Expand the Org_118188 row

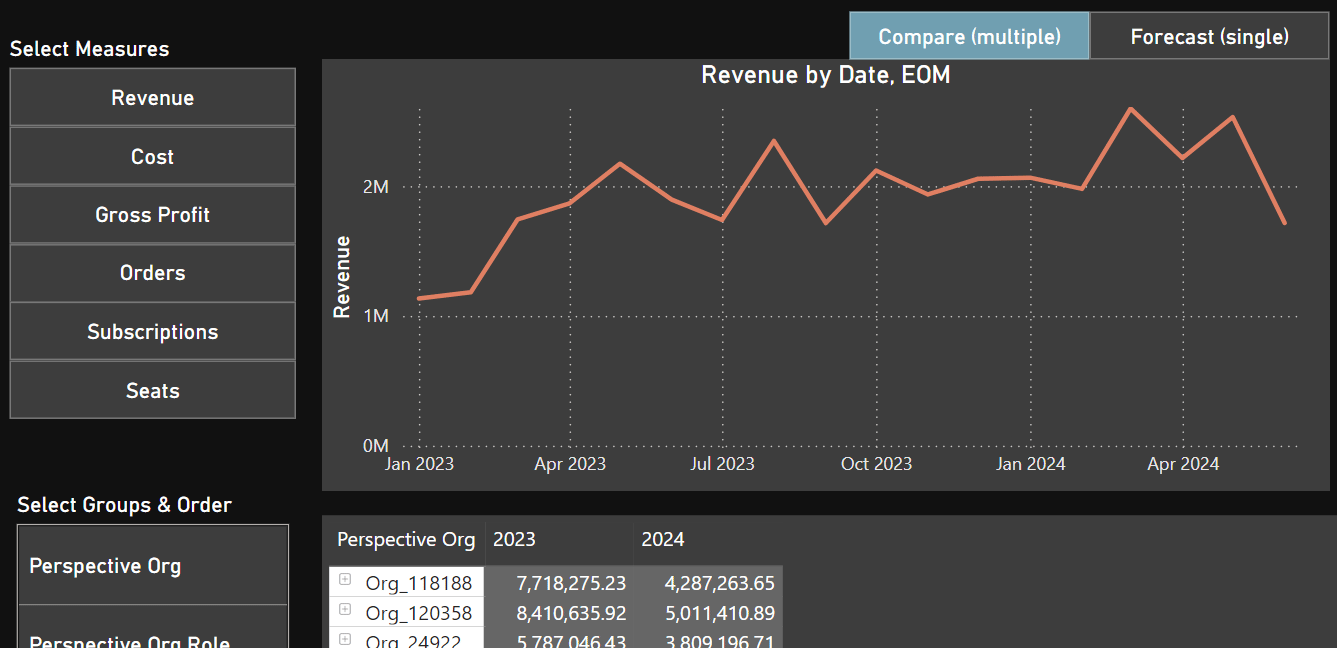[x=345, y=579]
